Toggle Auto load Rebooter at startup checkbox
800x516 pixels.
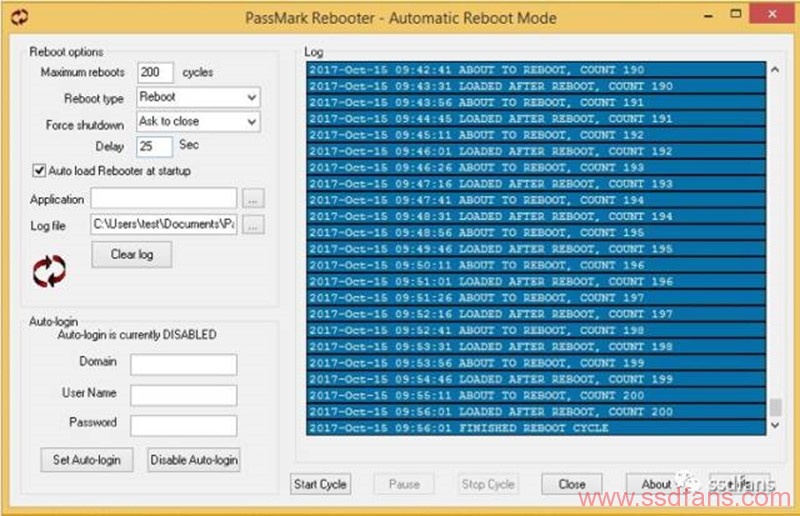click(39, 170)
